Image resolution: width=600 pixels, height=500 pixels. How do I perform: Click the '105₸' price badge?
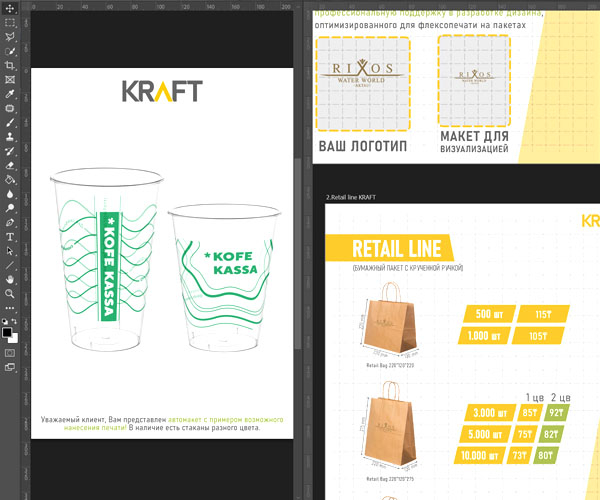(x=538, y=336)
